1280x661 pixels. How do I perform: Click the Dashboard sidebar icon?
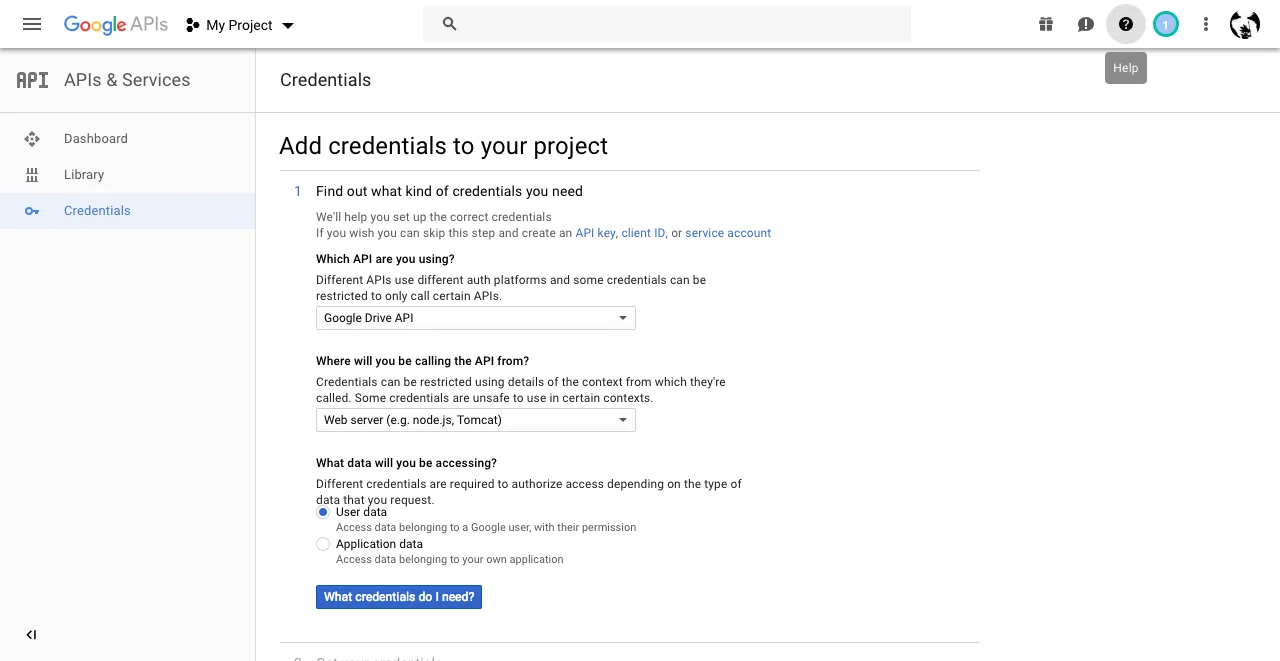32,139
